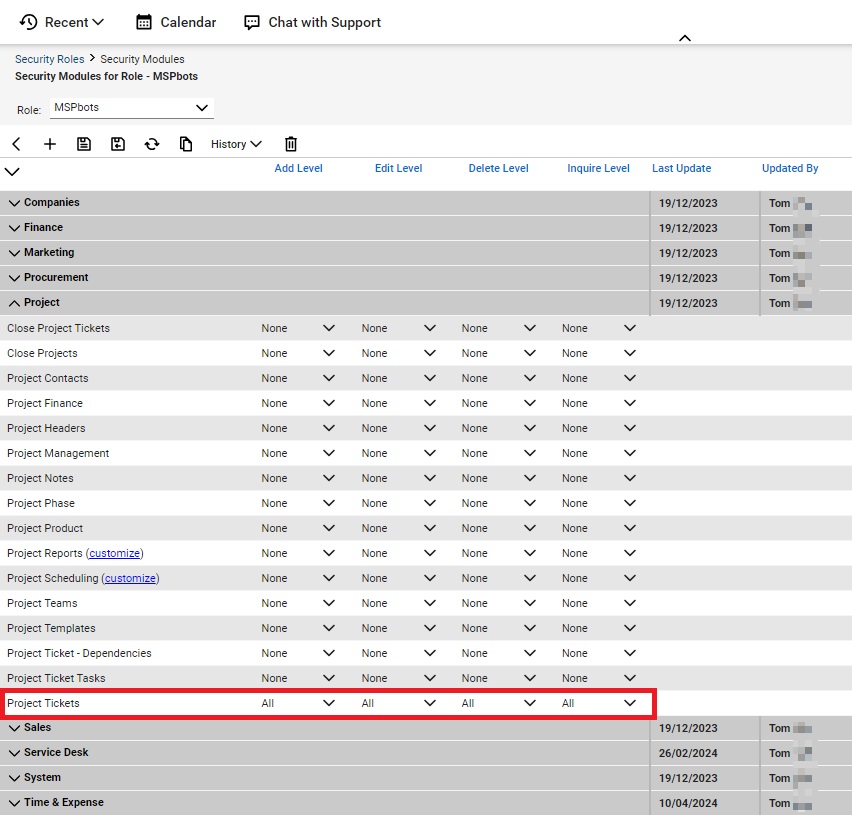Add a new record with the plus icon
This screenshot has width=852, height=815.
coord(50,143)
